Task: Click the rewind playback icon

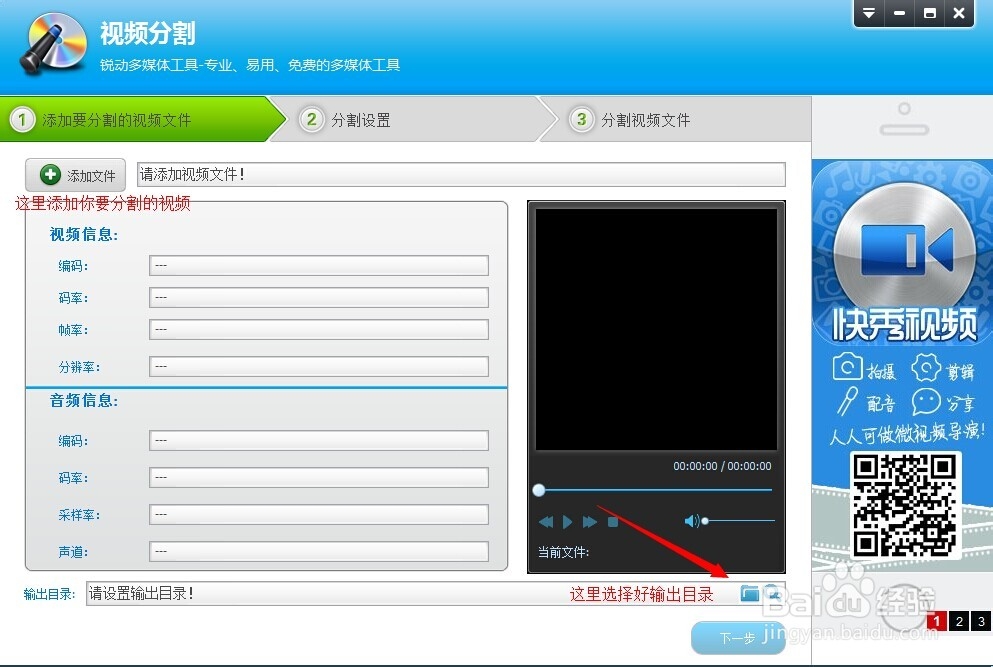Action: click(x=546, y=522)
